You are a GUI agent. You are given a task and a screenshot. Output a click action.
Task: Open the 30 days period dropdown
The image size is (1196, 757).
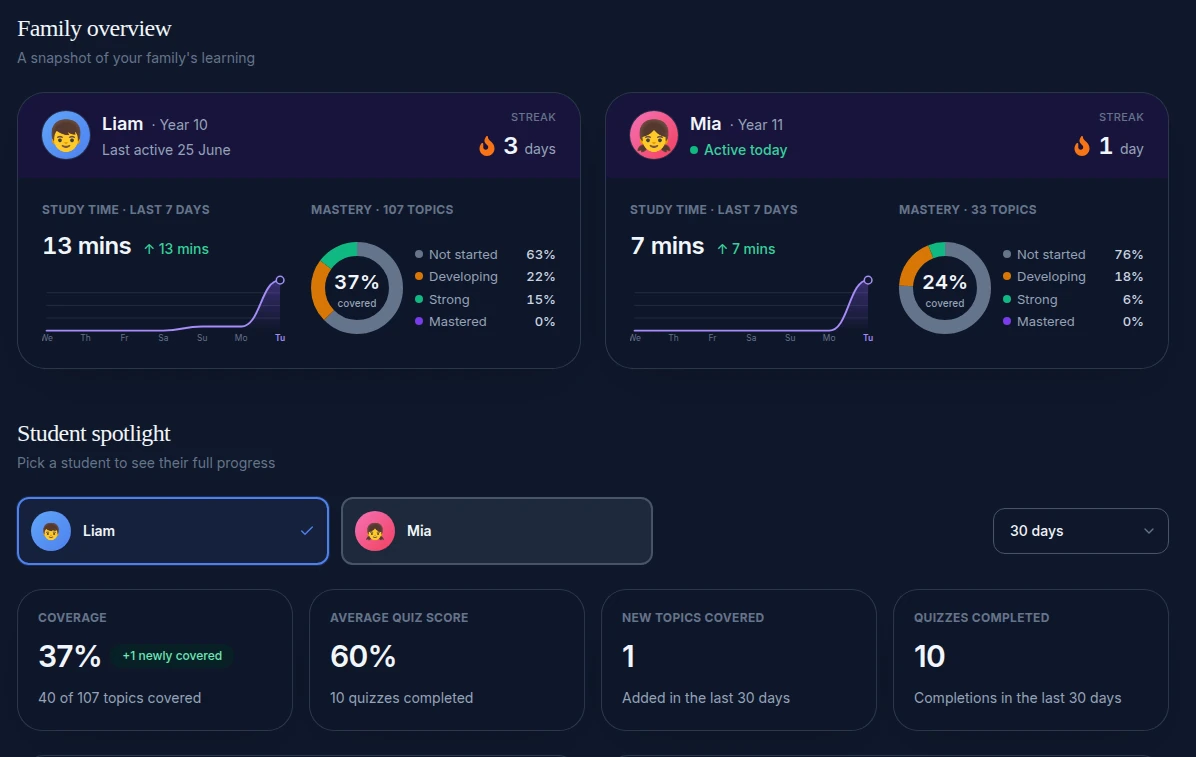click(1080, 531)
